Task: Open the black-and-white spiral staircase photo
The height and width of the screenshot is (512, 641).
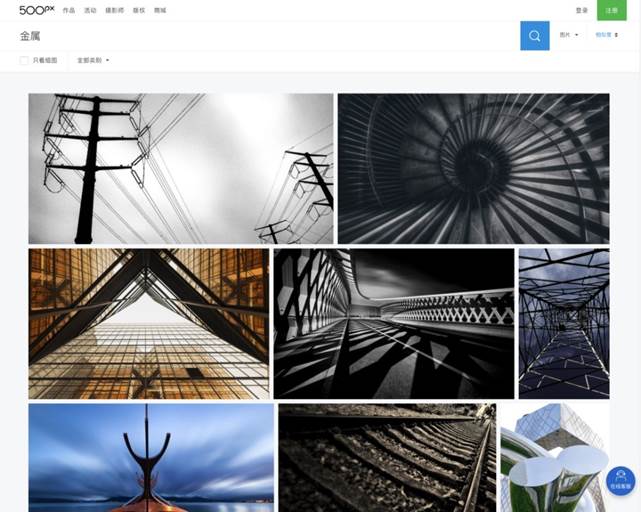Action: click(x=473, y=168)
